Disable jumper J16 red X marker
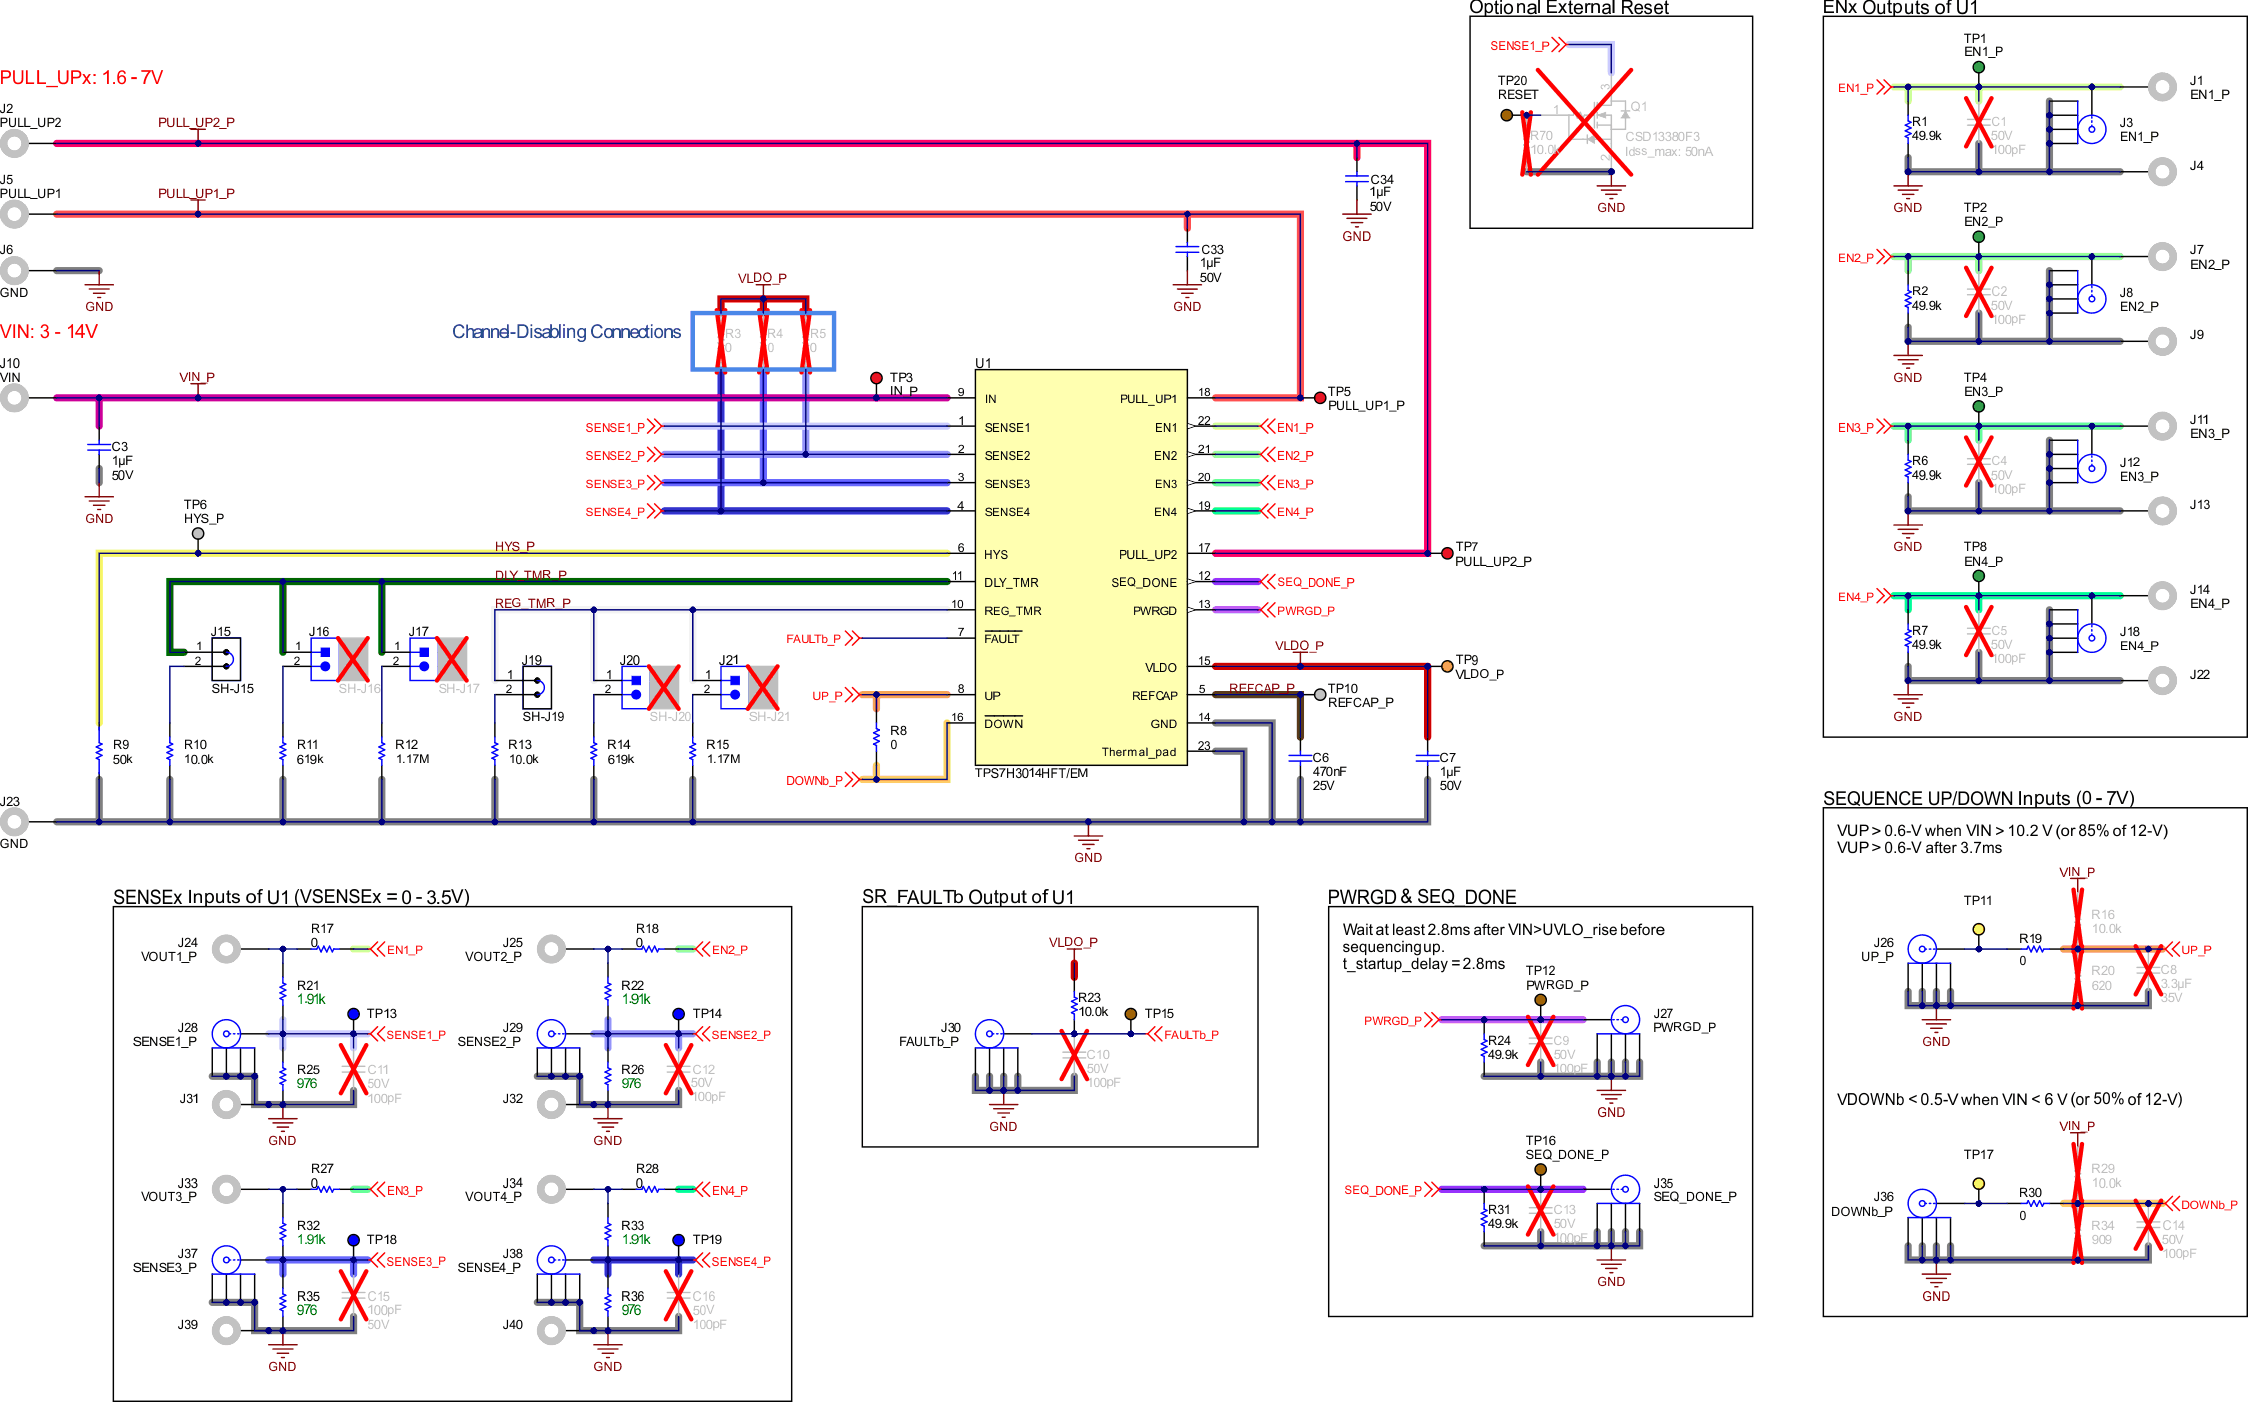 [354, 661]
